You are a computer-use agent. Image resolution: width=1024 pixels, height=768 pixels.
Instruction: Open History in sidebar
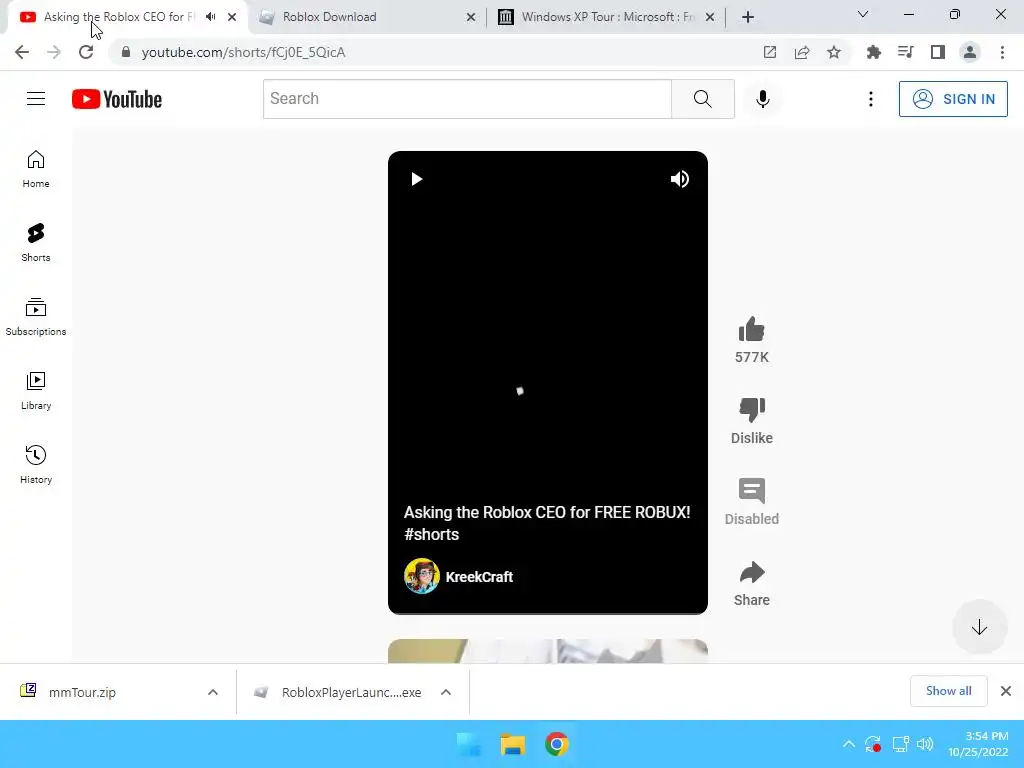point(36,465)
